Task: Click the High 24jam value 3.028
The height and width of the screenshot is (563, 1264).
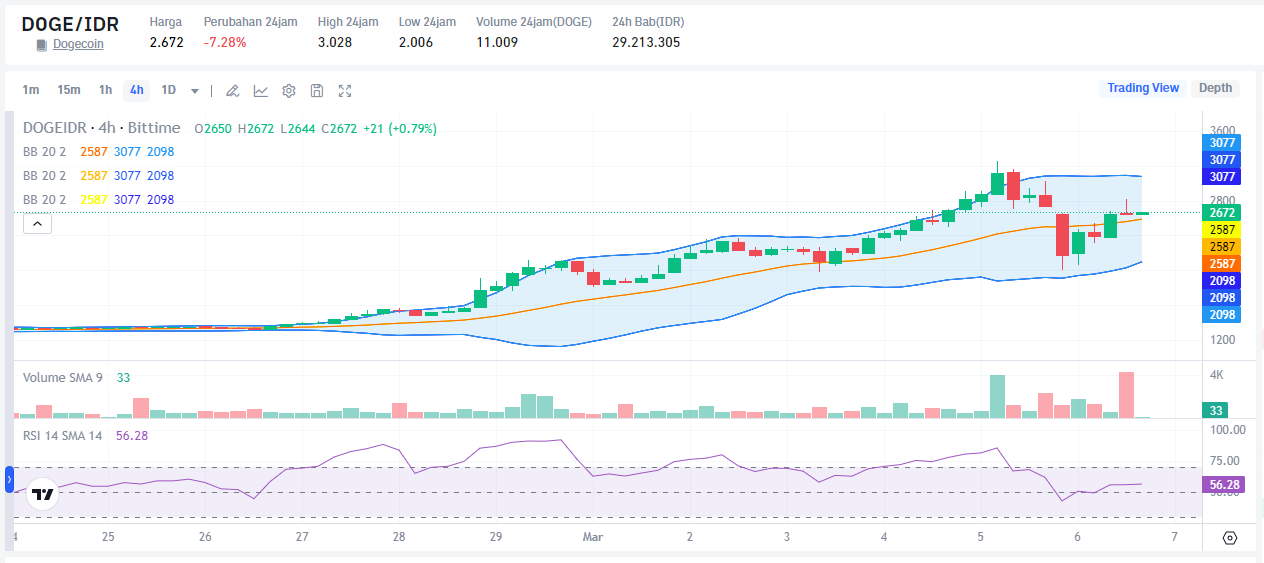Action: pos(335,43)
